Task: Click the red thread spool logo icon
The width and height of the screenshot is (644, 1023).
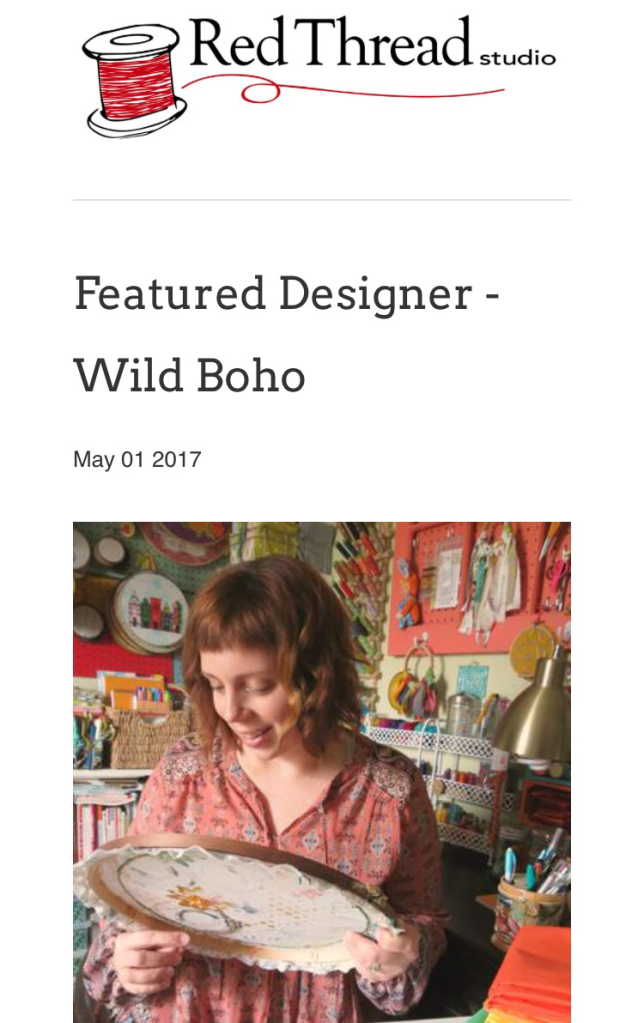Action: coord(131,80)
